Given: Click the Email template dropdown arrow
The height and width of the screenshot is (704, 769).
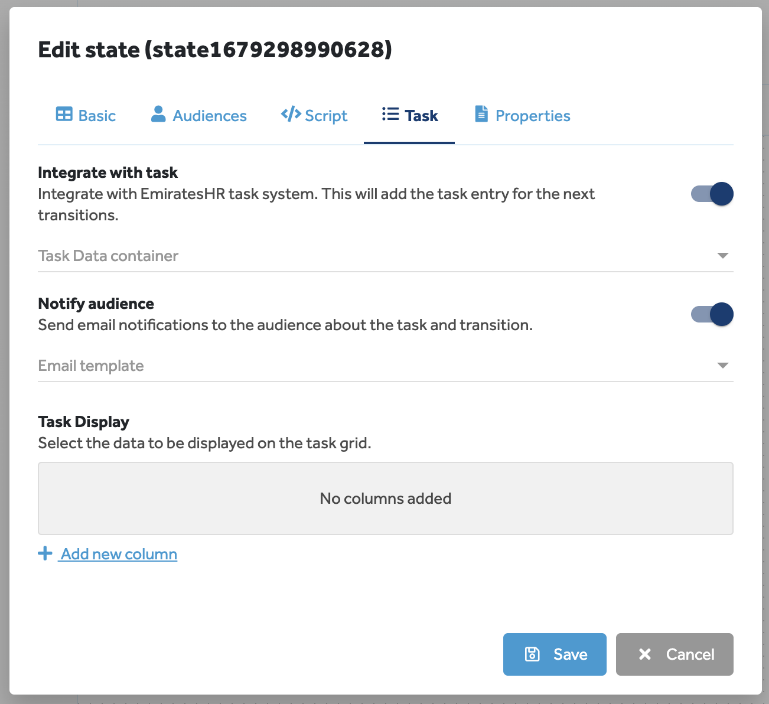Looking at the screenshot, I should coord(722,365).
